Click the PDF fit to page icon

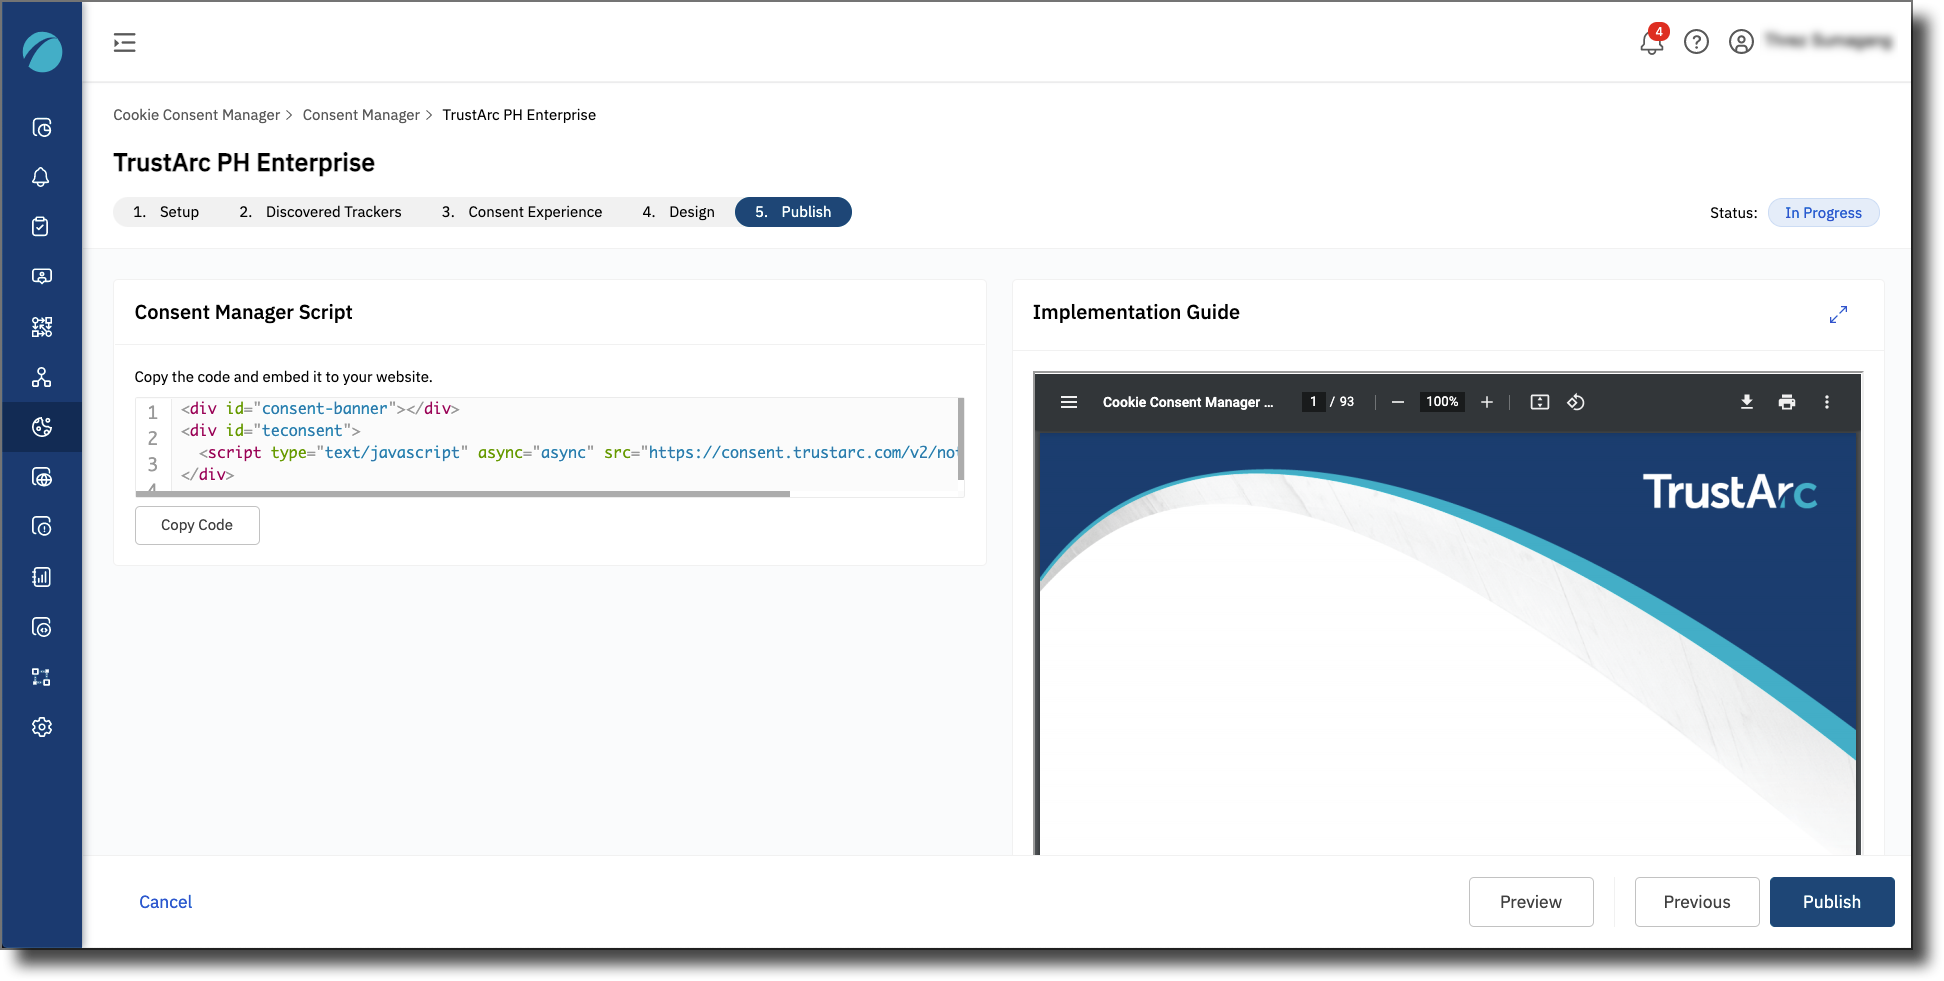(1540, 402)
